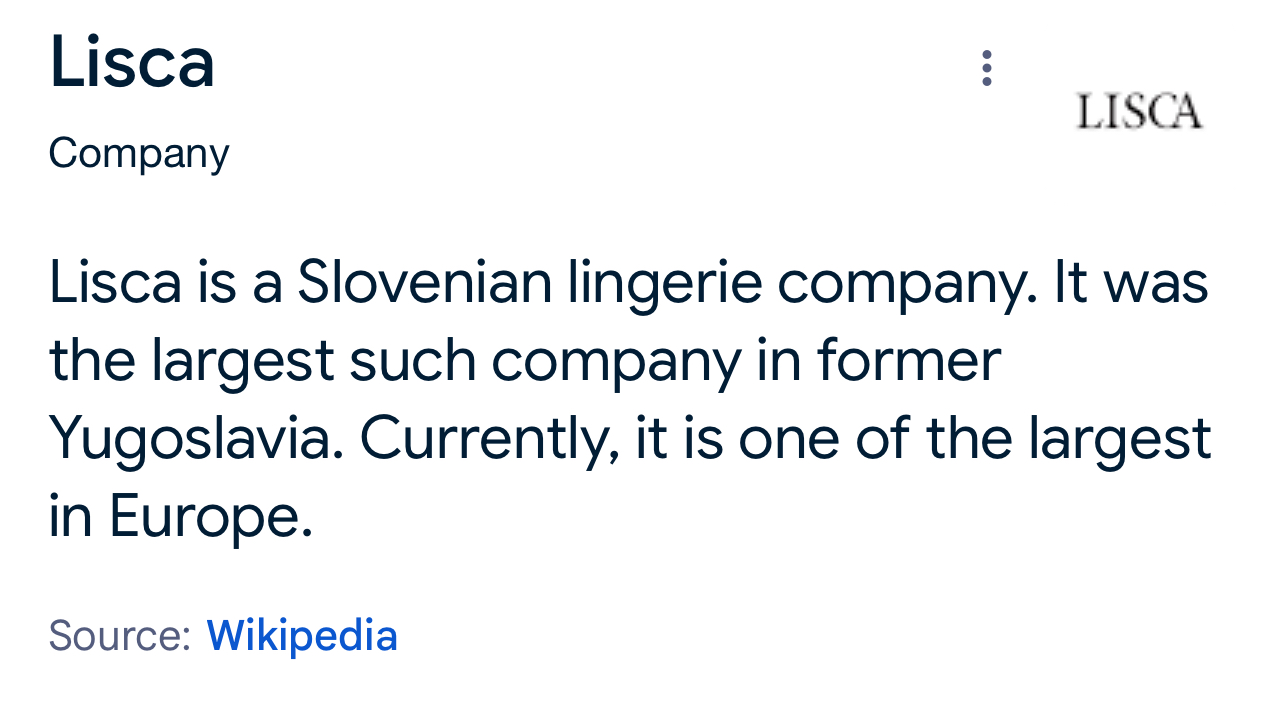Click the words It was in the first line

click(1130, 283)
